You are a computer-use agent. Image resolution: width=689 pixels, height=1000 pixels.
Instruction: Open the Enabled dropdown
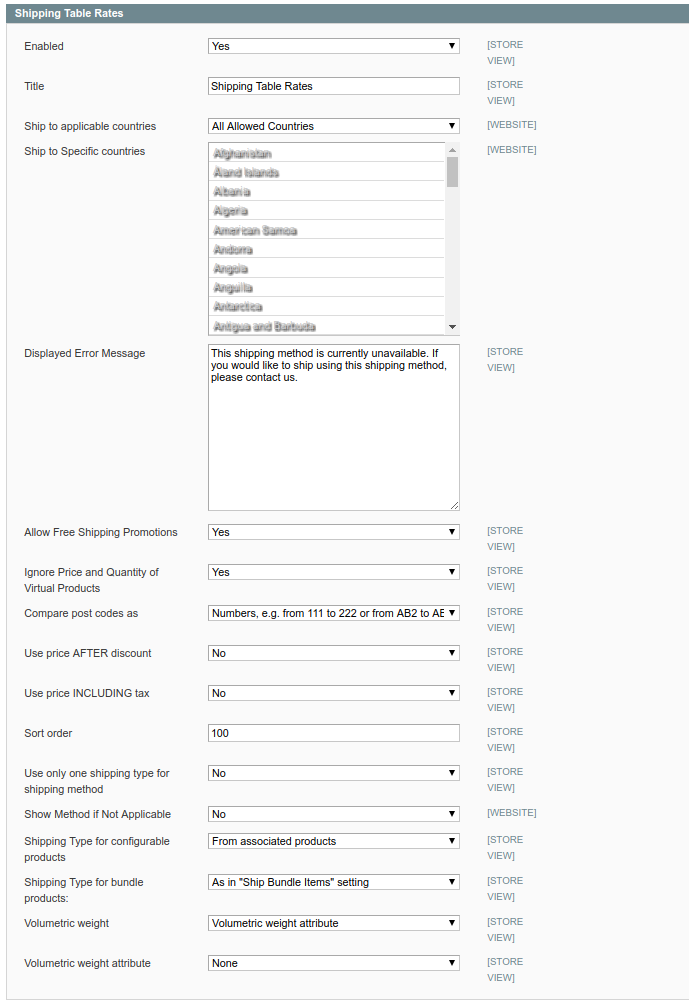coord(333,46)
